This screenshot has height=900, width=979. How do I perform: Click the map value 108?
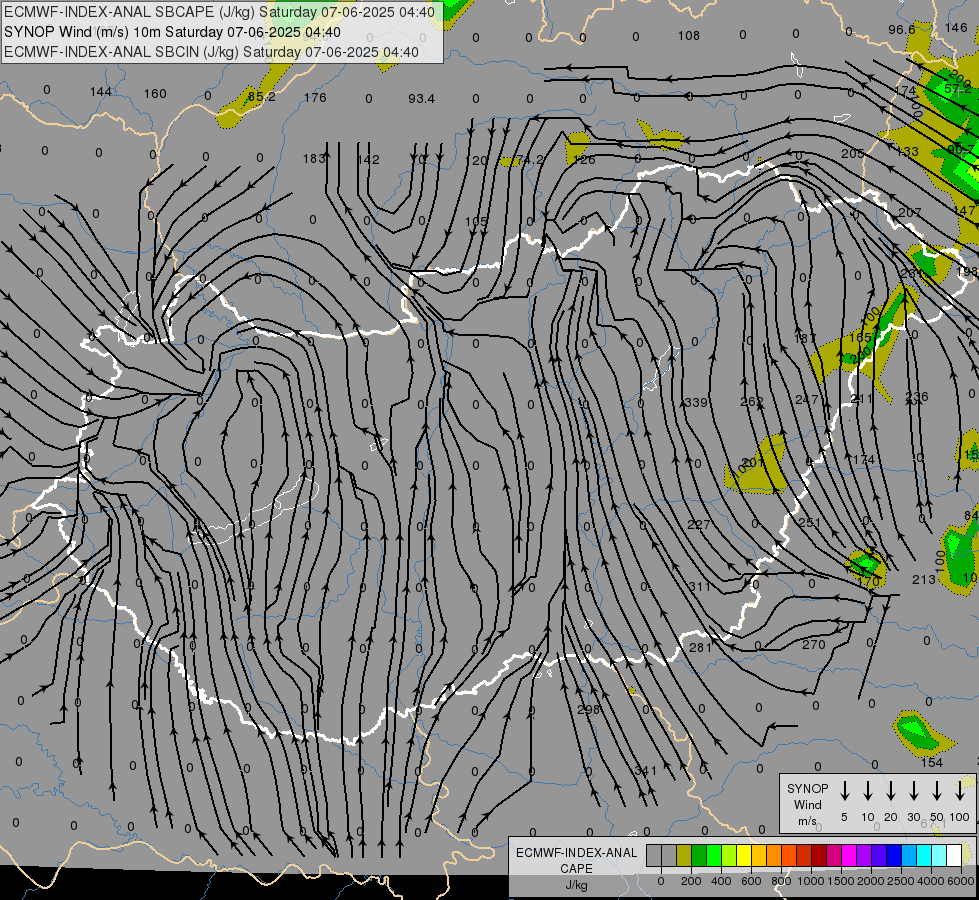coord(689,36)
